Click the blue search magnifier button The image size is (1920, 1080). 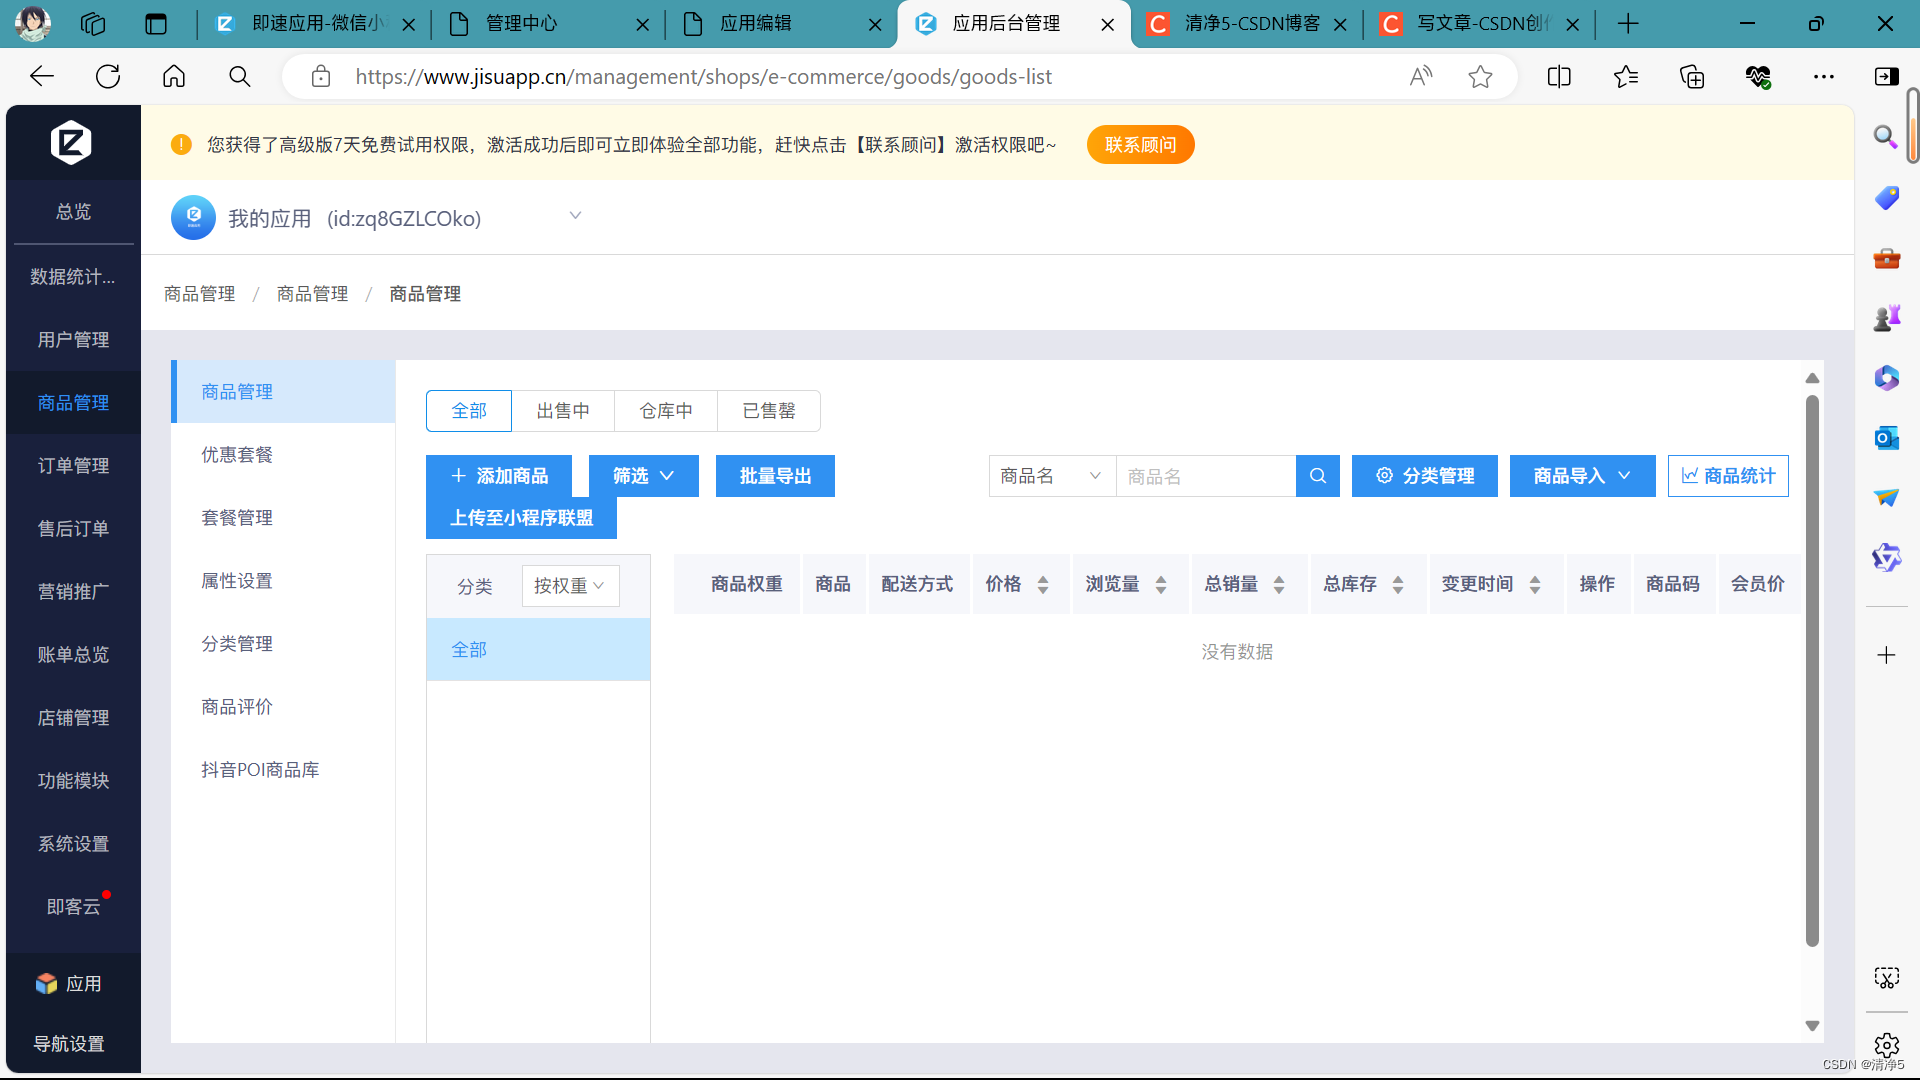[x=1317, y=476]
